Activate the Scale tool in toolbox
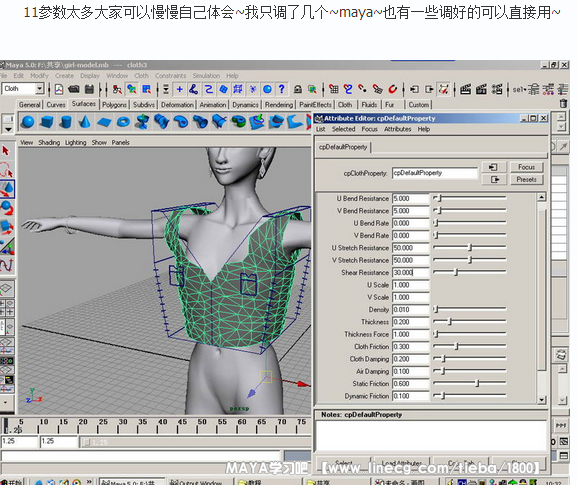Image resolution: width=577 pixels, height=485 pixels. point(7,226)
